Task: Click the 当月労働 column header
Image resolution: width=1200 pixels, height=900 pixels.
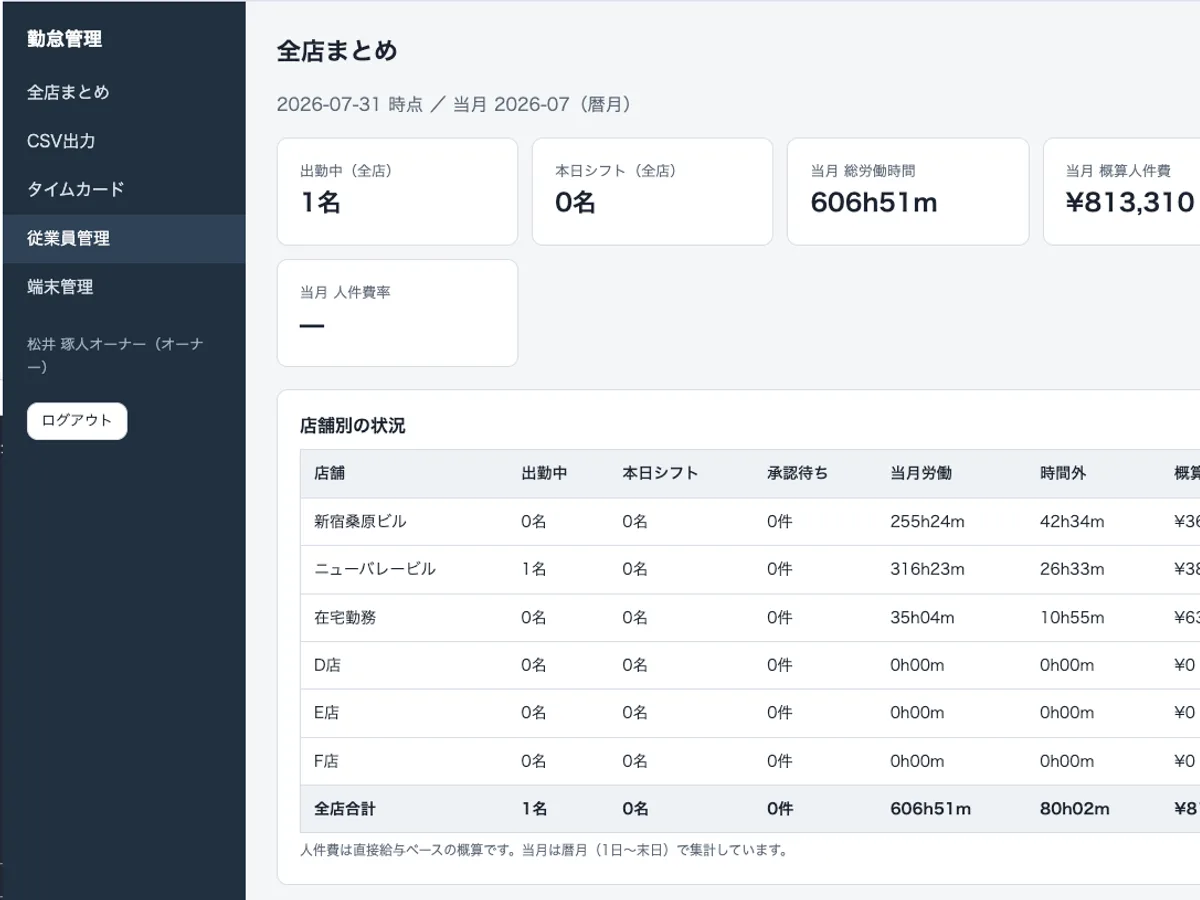Action: click(x=921, y=474)
